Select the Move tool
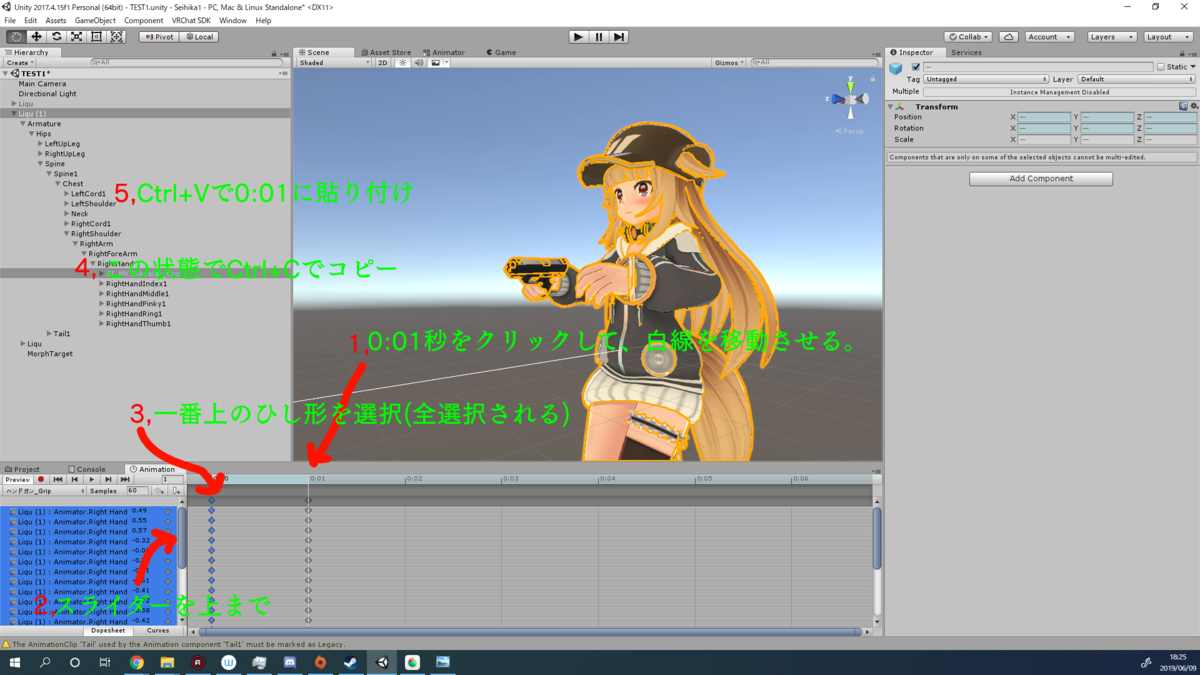 coord(36,37)
